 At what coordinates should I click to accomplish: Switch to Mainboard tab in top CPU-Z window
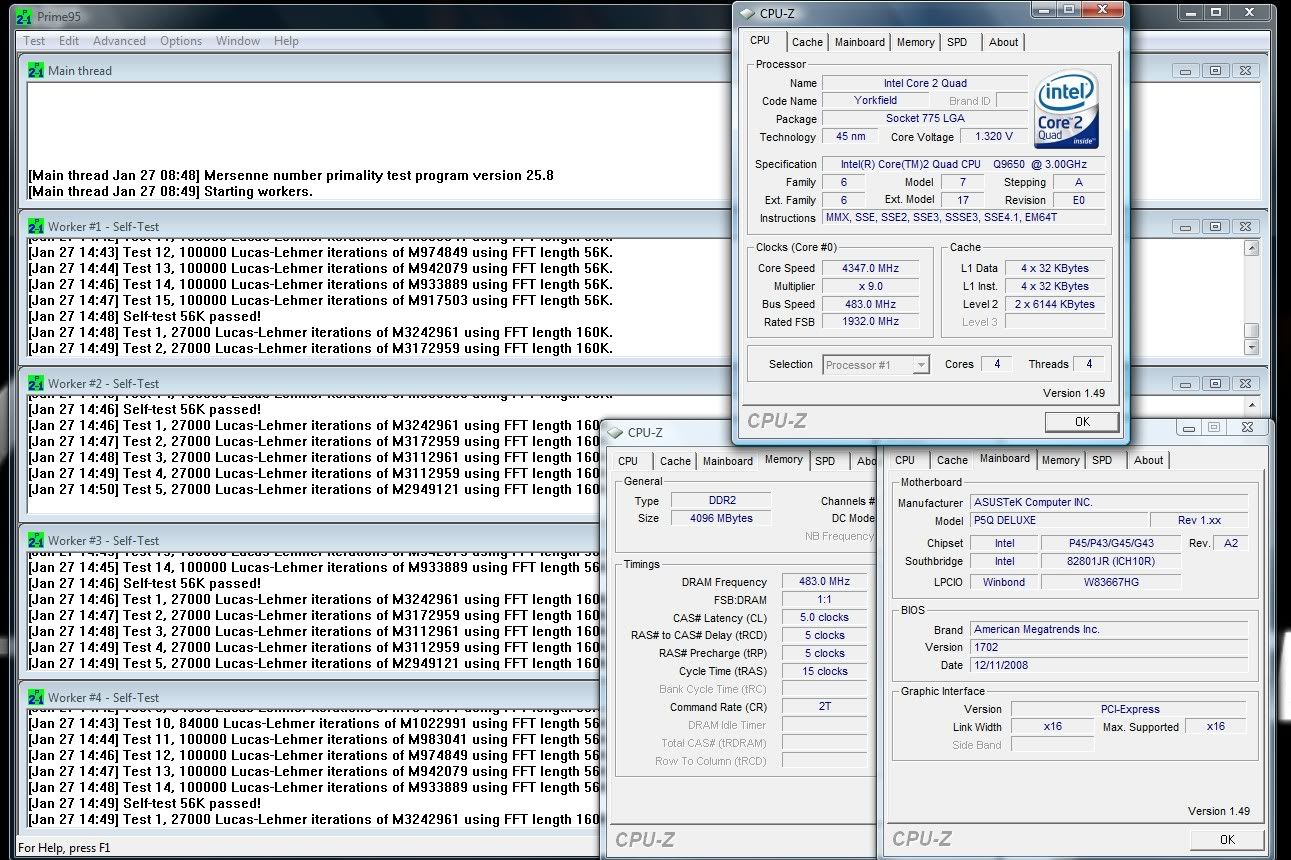tap(860, 42)
